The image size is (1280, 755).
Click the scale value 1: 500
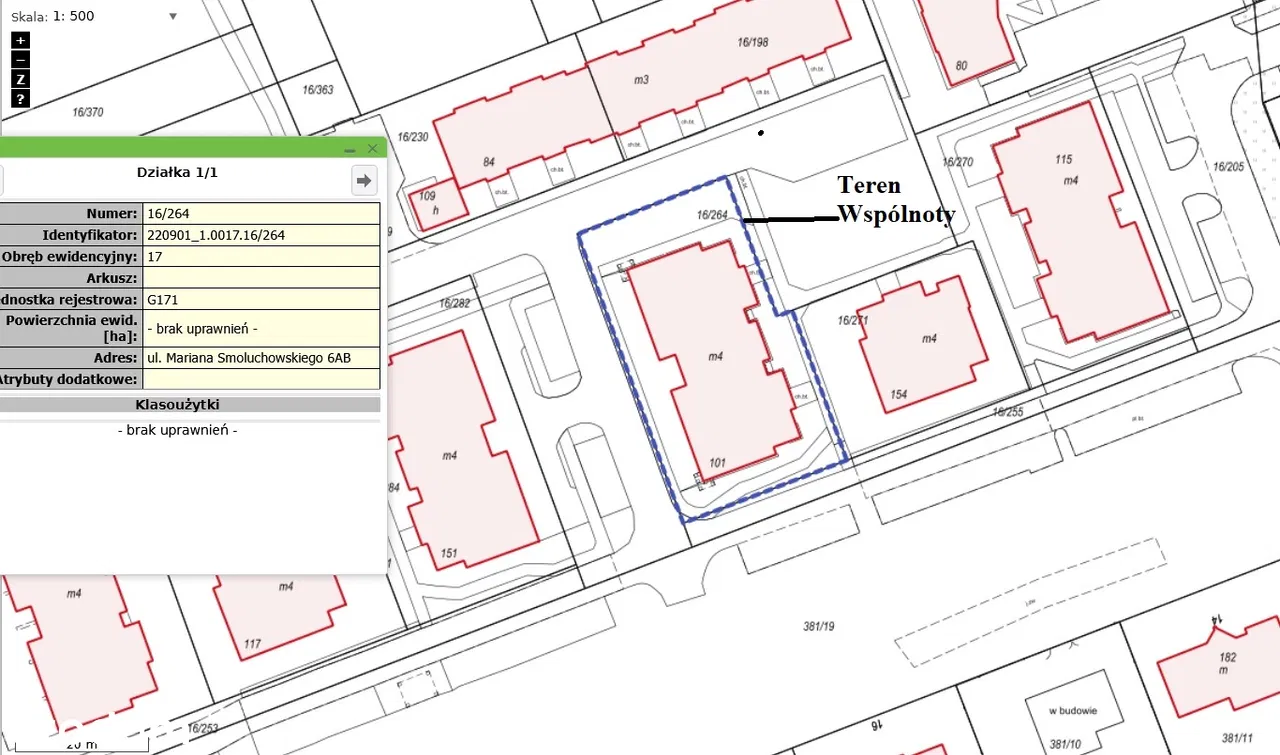tap(69, 16)
